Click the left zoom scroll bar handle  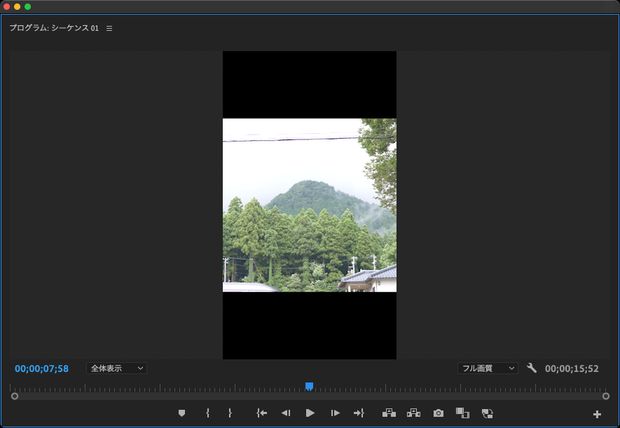pyautogui.click(x=15, y=396)
